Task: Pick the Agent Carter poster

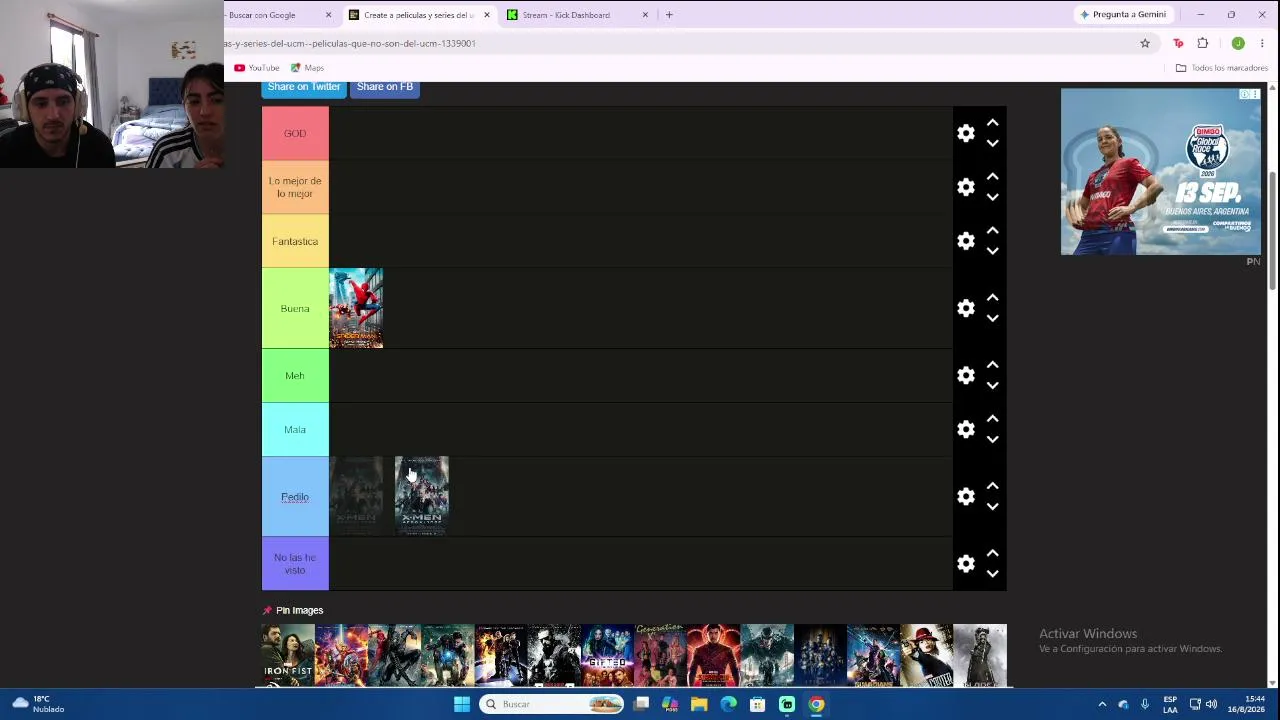Action: pyautogui.click(x=926, y=655)
